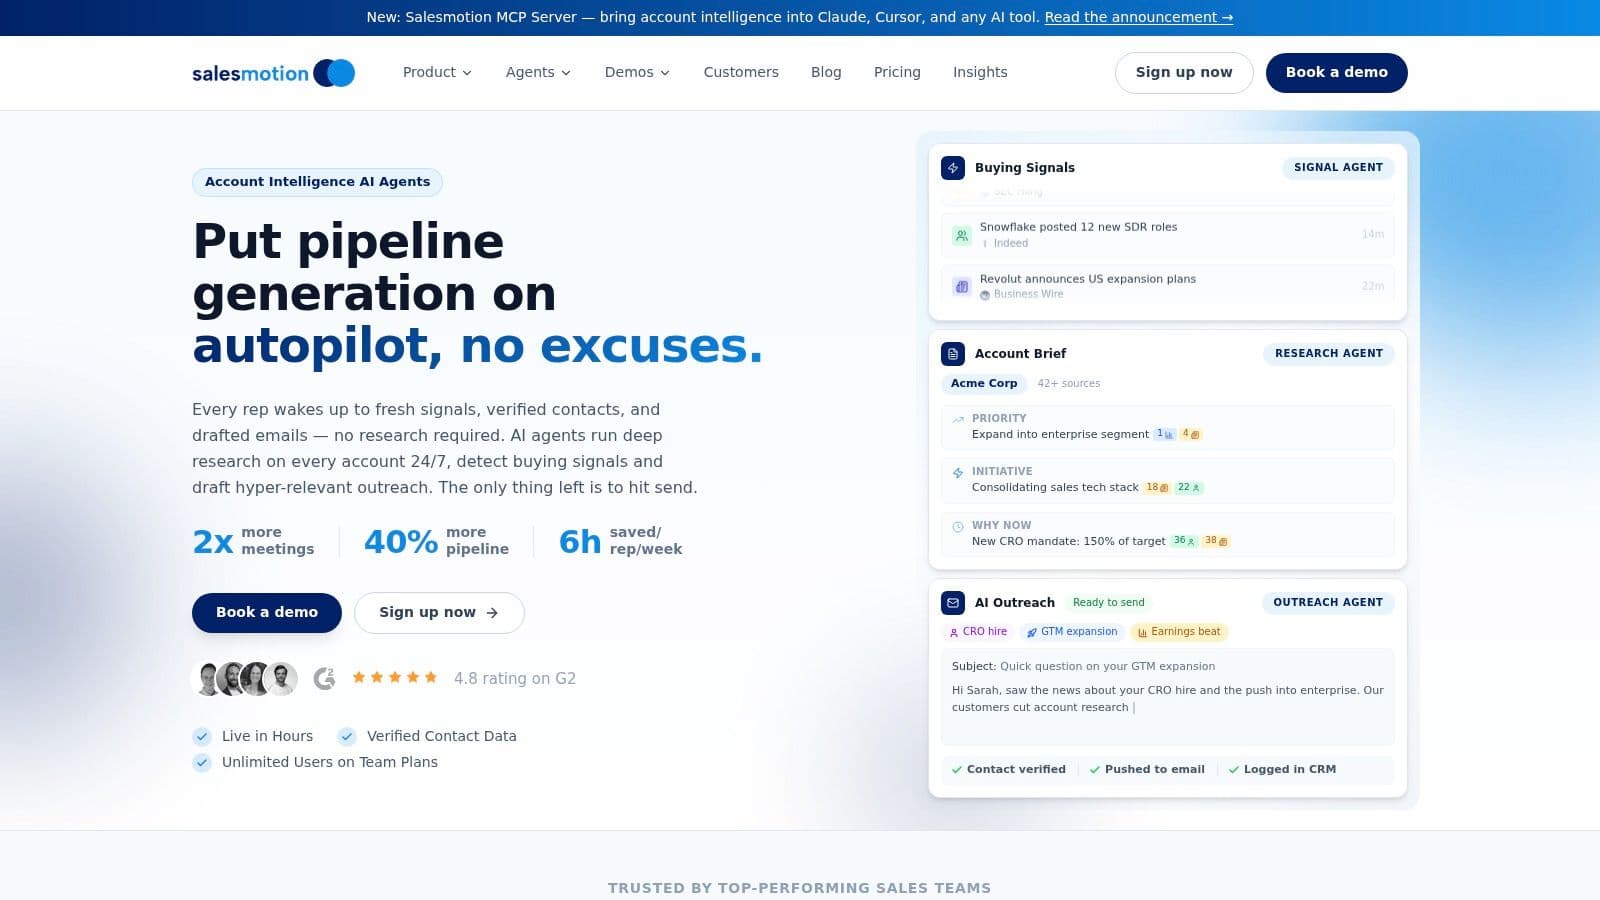Image resolution: width=1600 pixels, height=900 pixels.
Task: Click the five-star rating stars
Action: pyautogui.click(x=394, y=677)
